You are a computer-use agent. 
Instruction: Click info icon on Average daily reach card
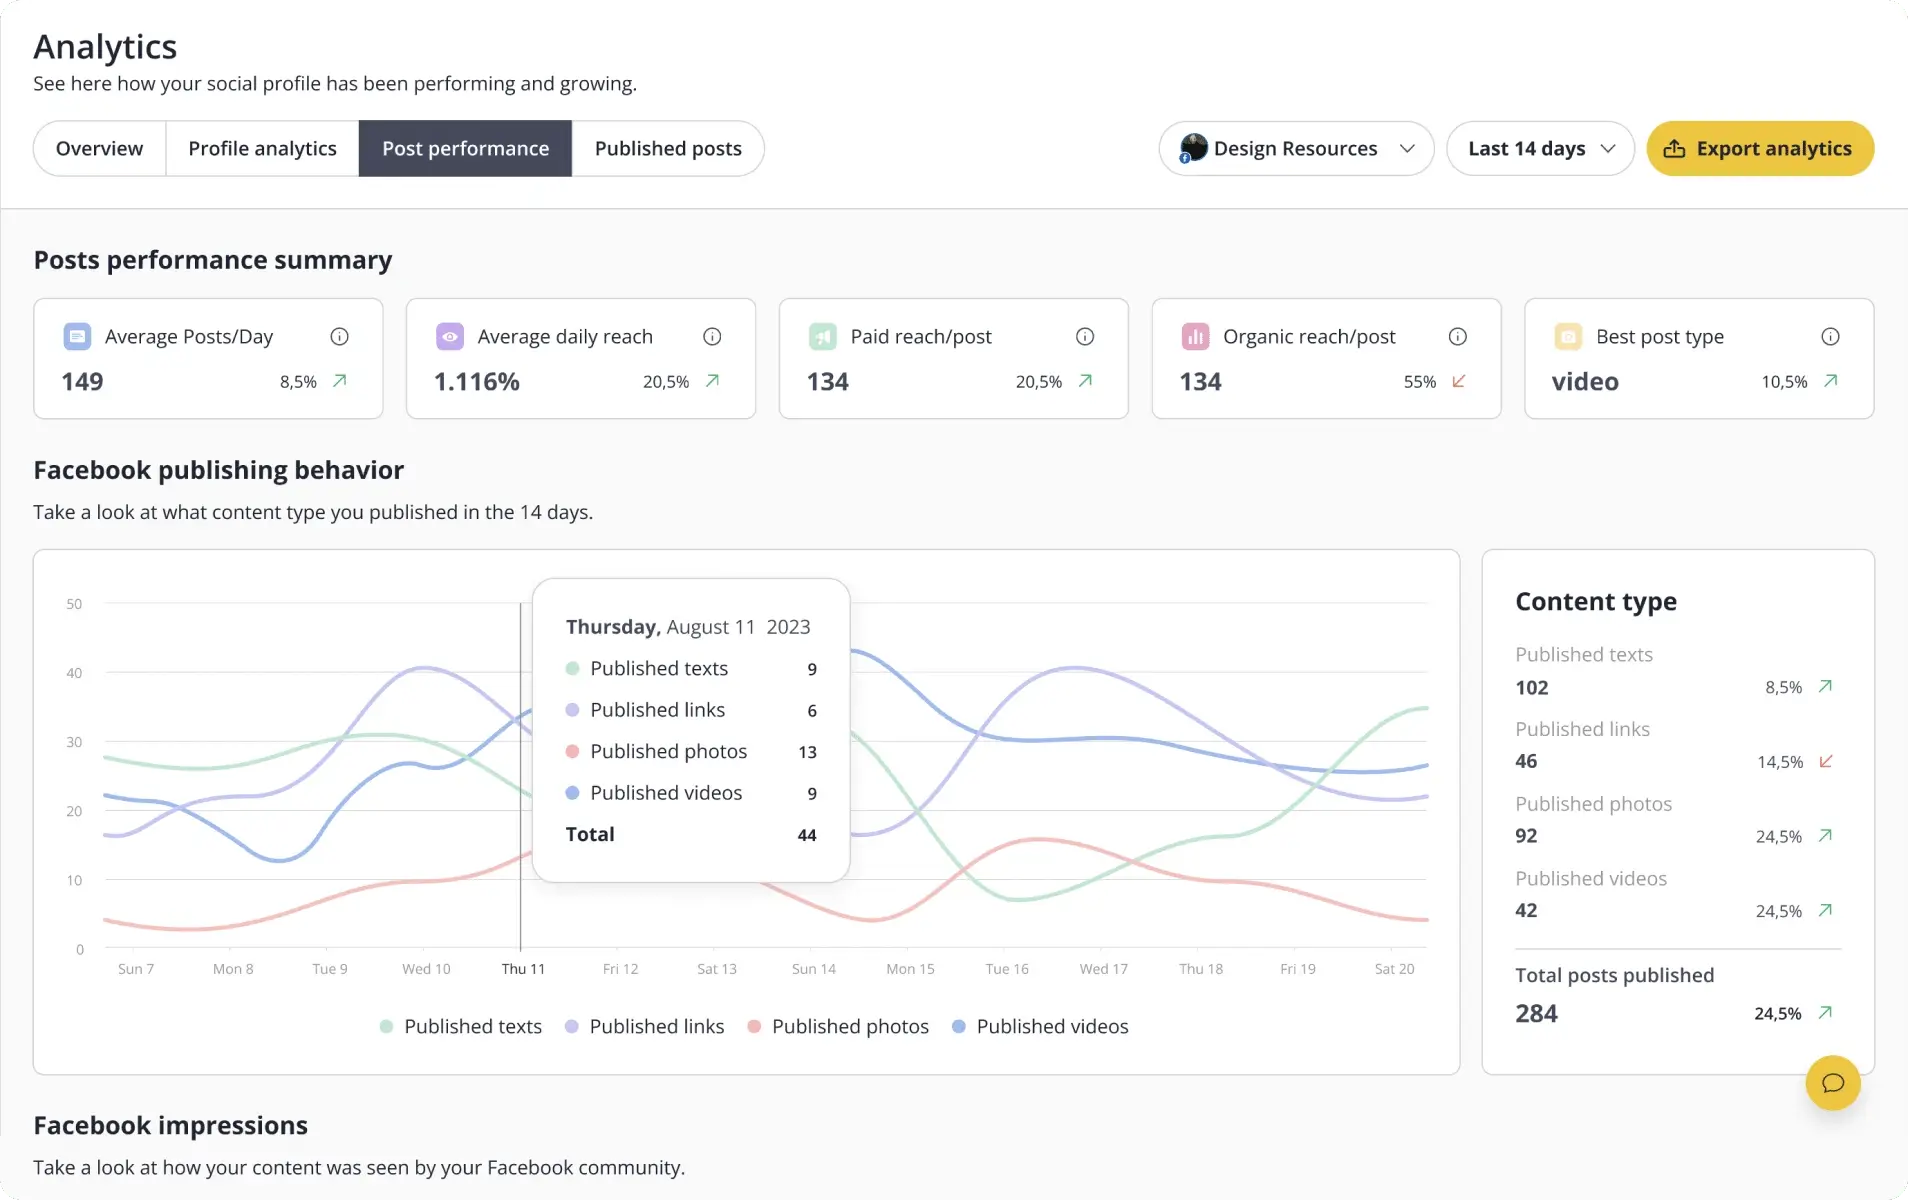point(712,337)
